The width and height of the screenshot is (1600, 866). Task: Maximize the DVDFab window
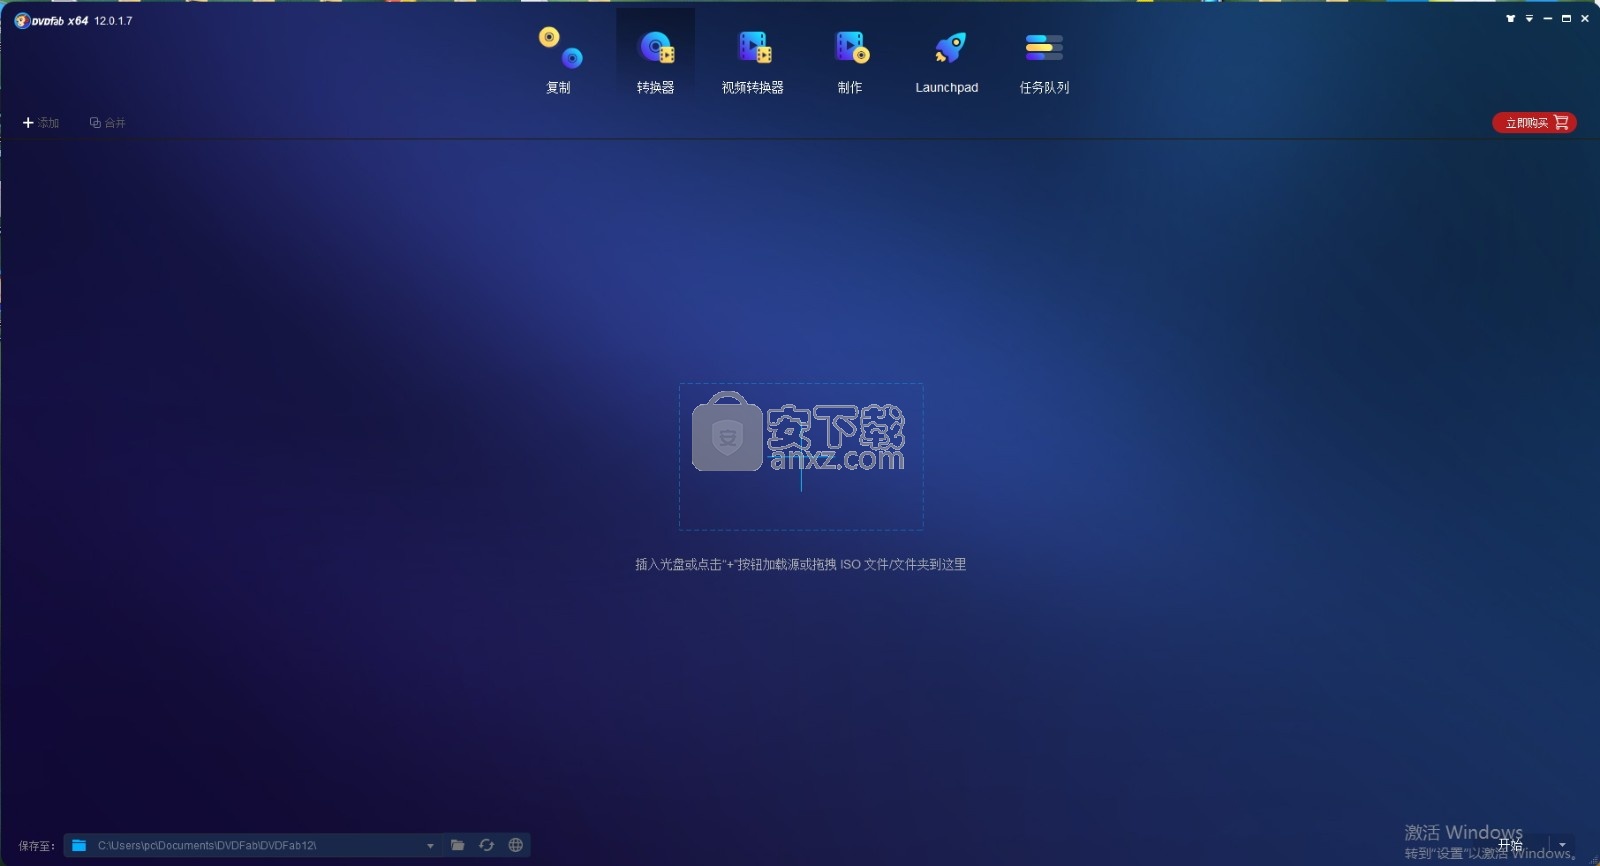(x=1566, y=19)
